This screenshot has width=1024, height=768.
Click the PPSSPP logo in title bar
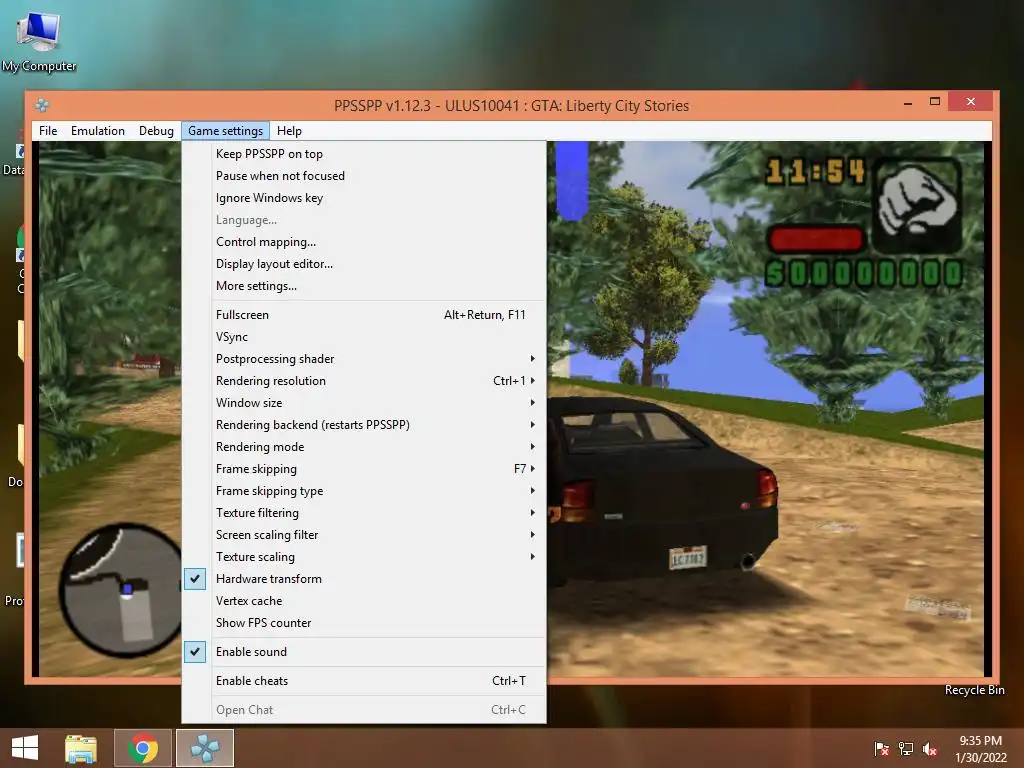click(x=42, y=105)
